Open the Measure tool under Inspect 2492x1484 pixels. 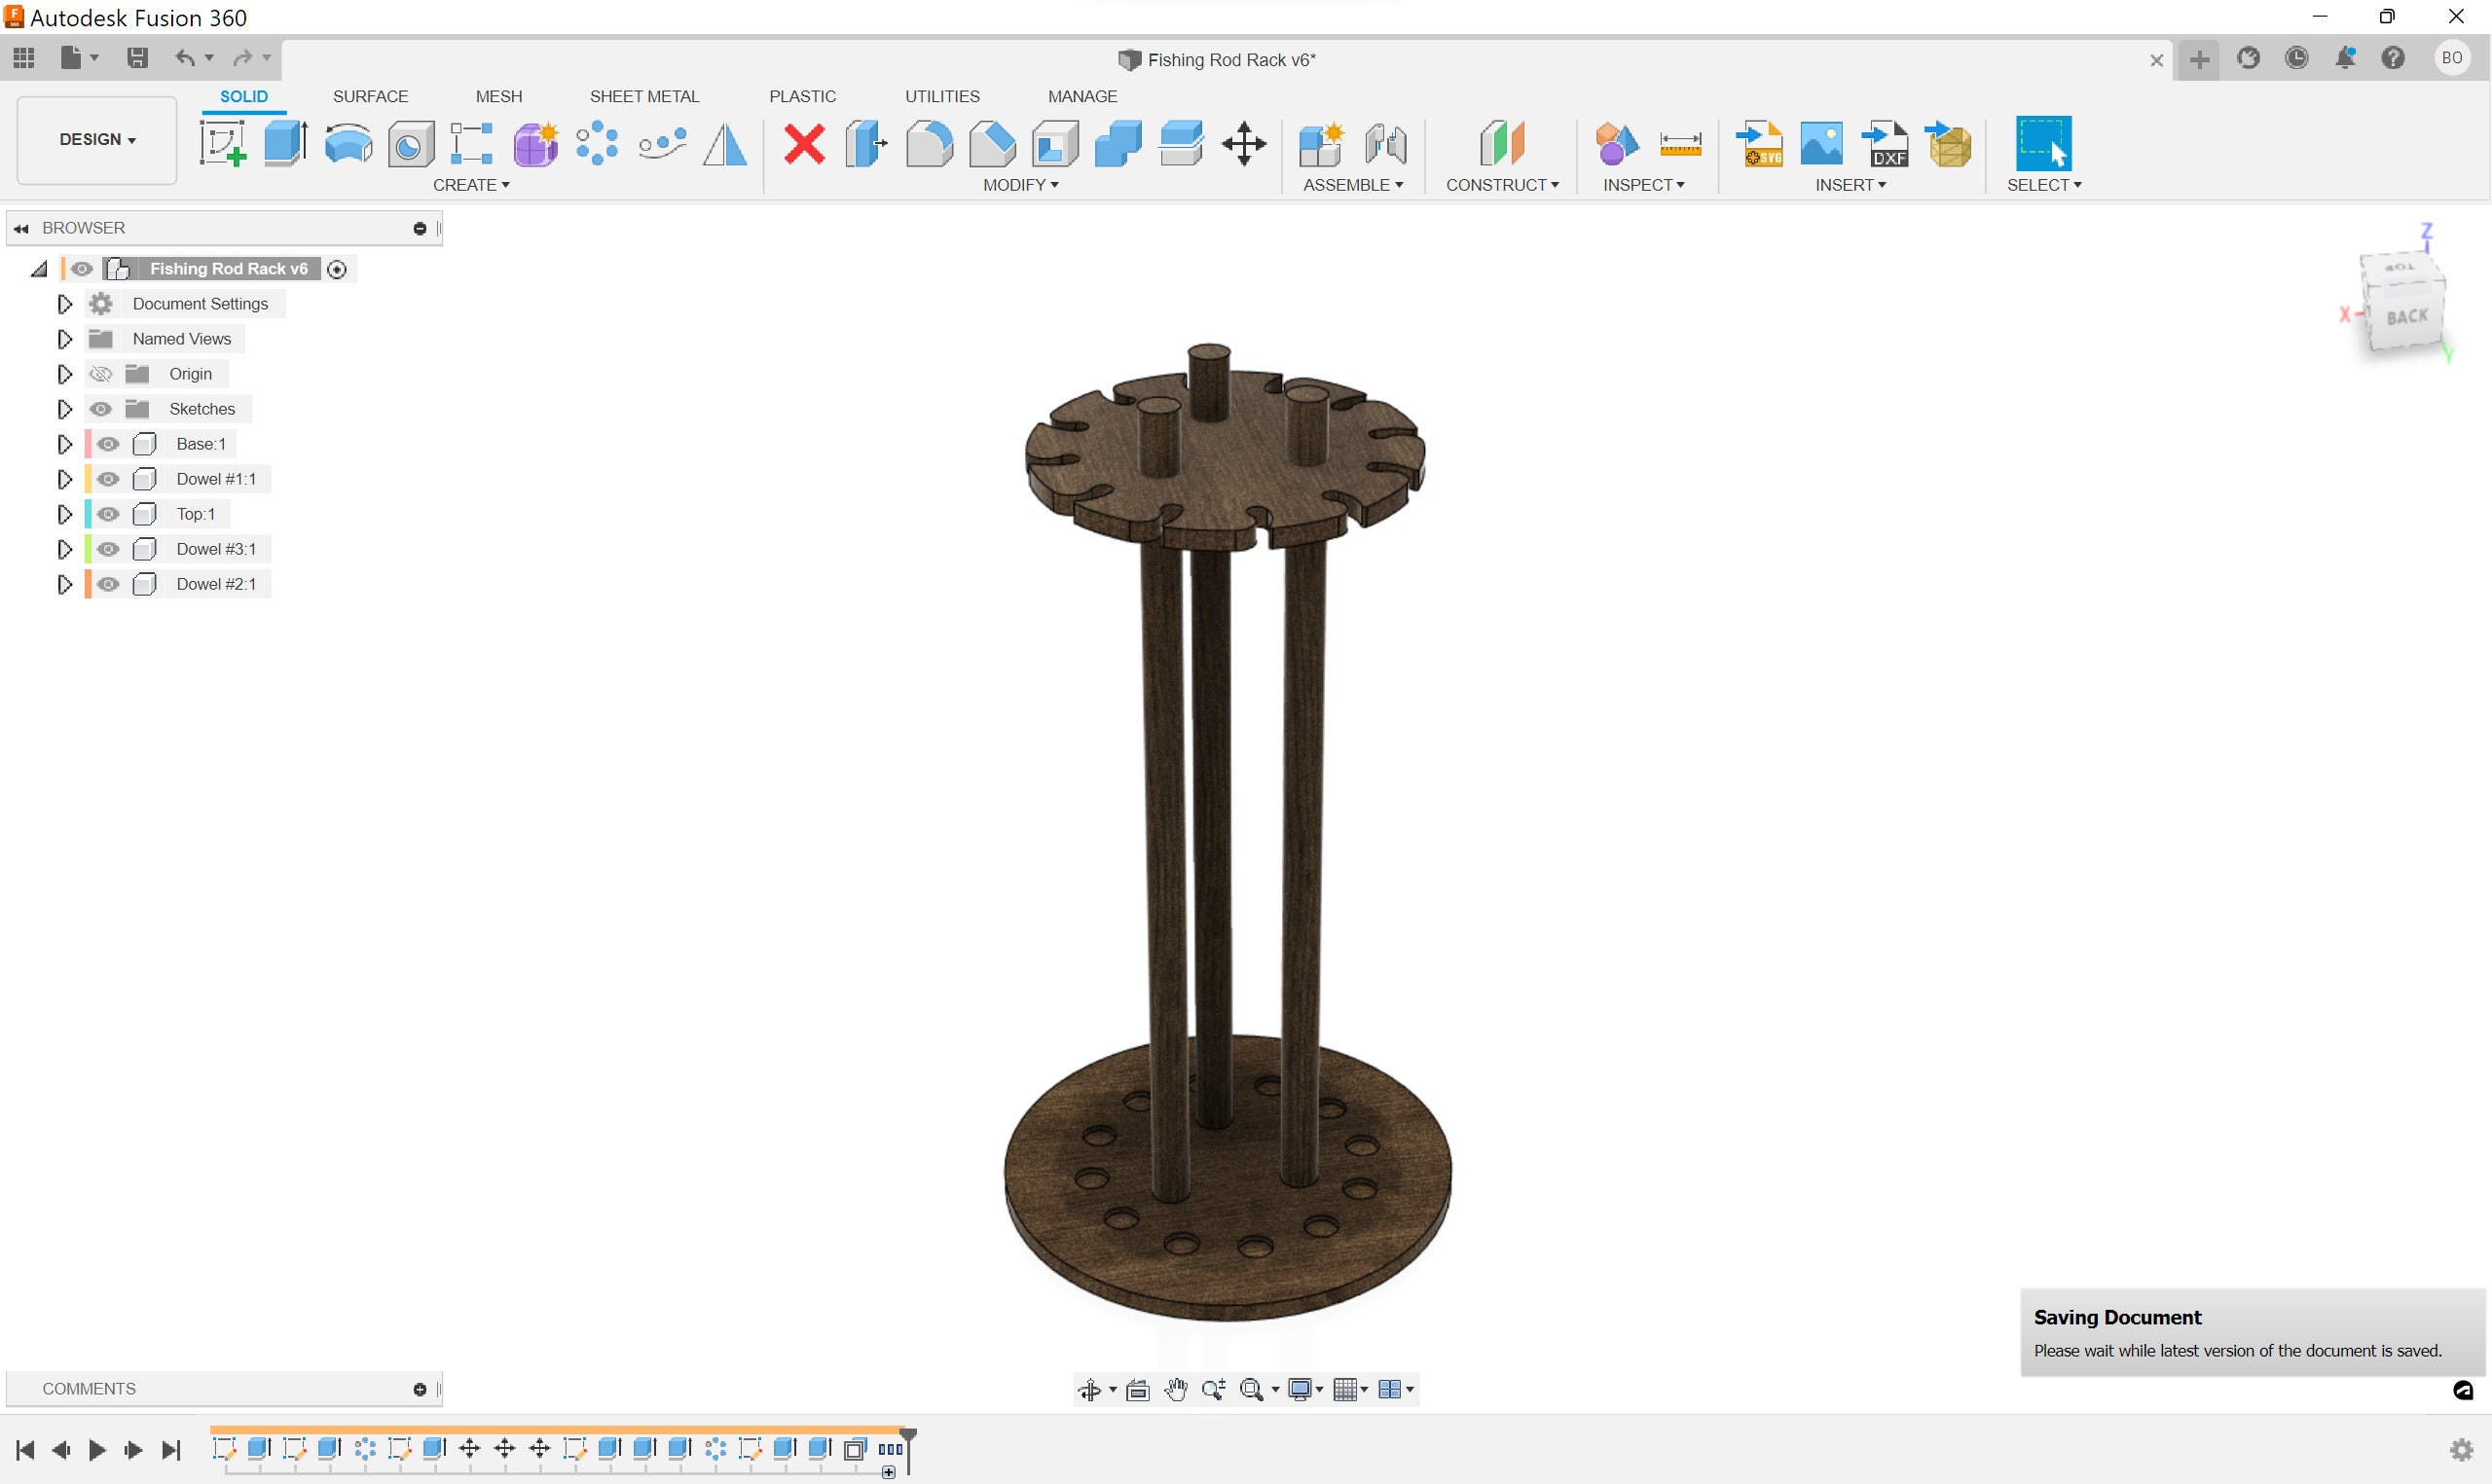pos(1680,143)
